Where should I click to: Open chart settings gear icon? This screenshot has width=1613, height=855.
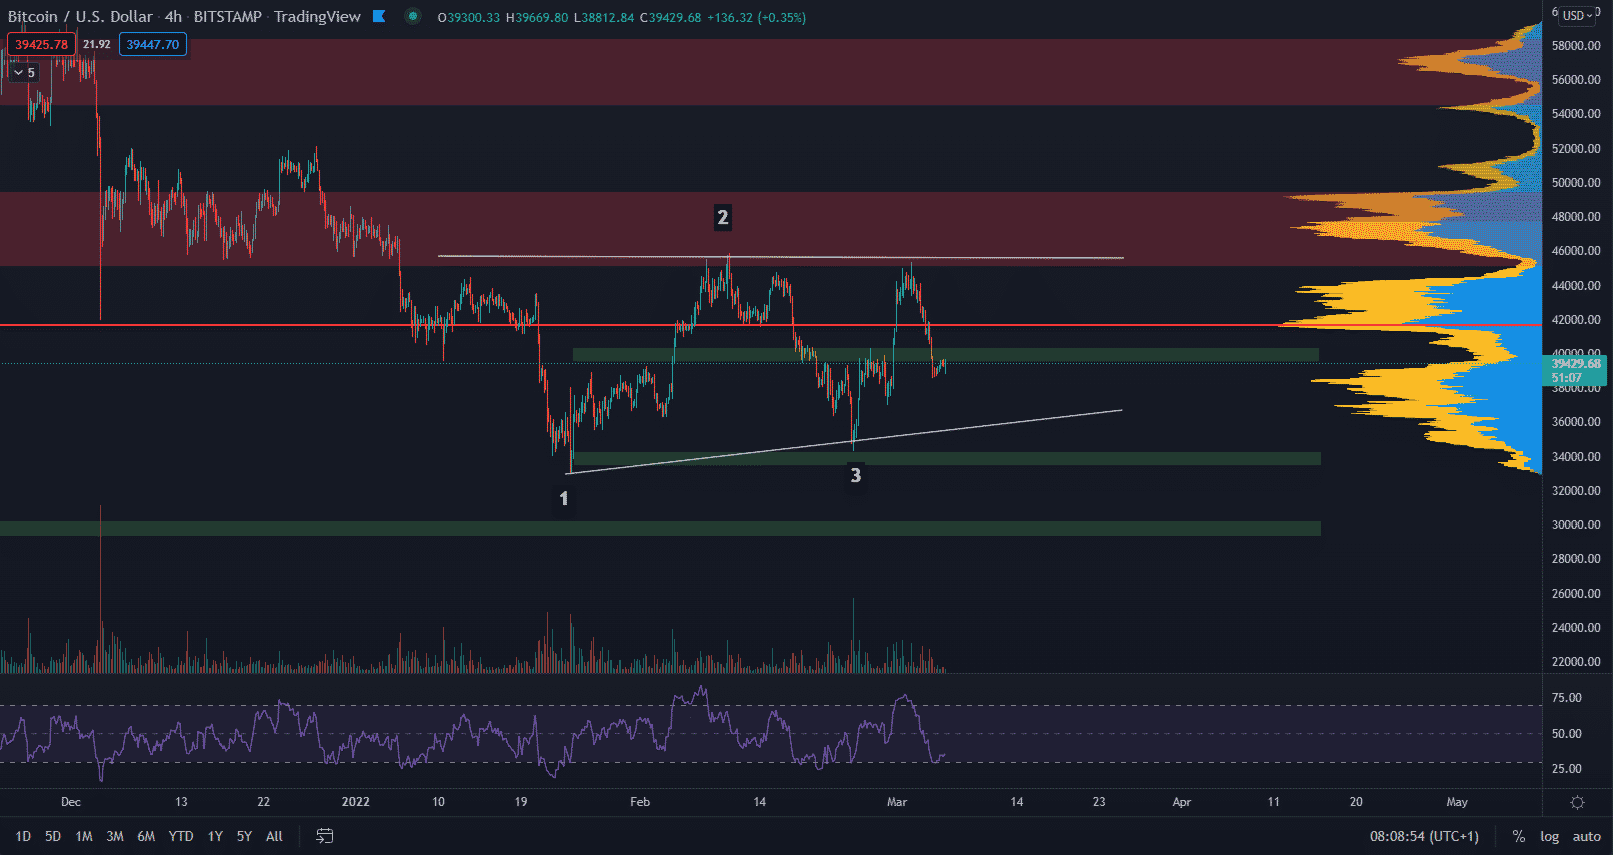click(1577, 802)
